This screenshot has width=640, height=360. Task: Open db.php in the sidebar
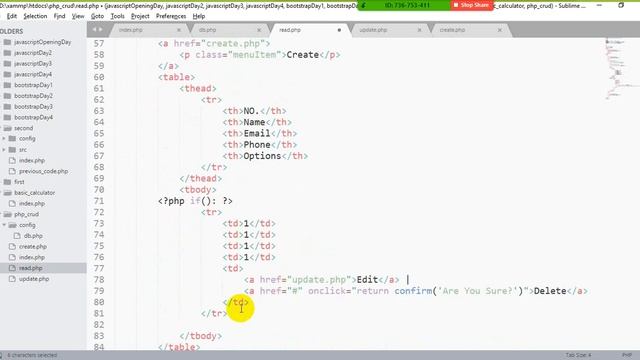tap(33, 236)
